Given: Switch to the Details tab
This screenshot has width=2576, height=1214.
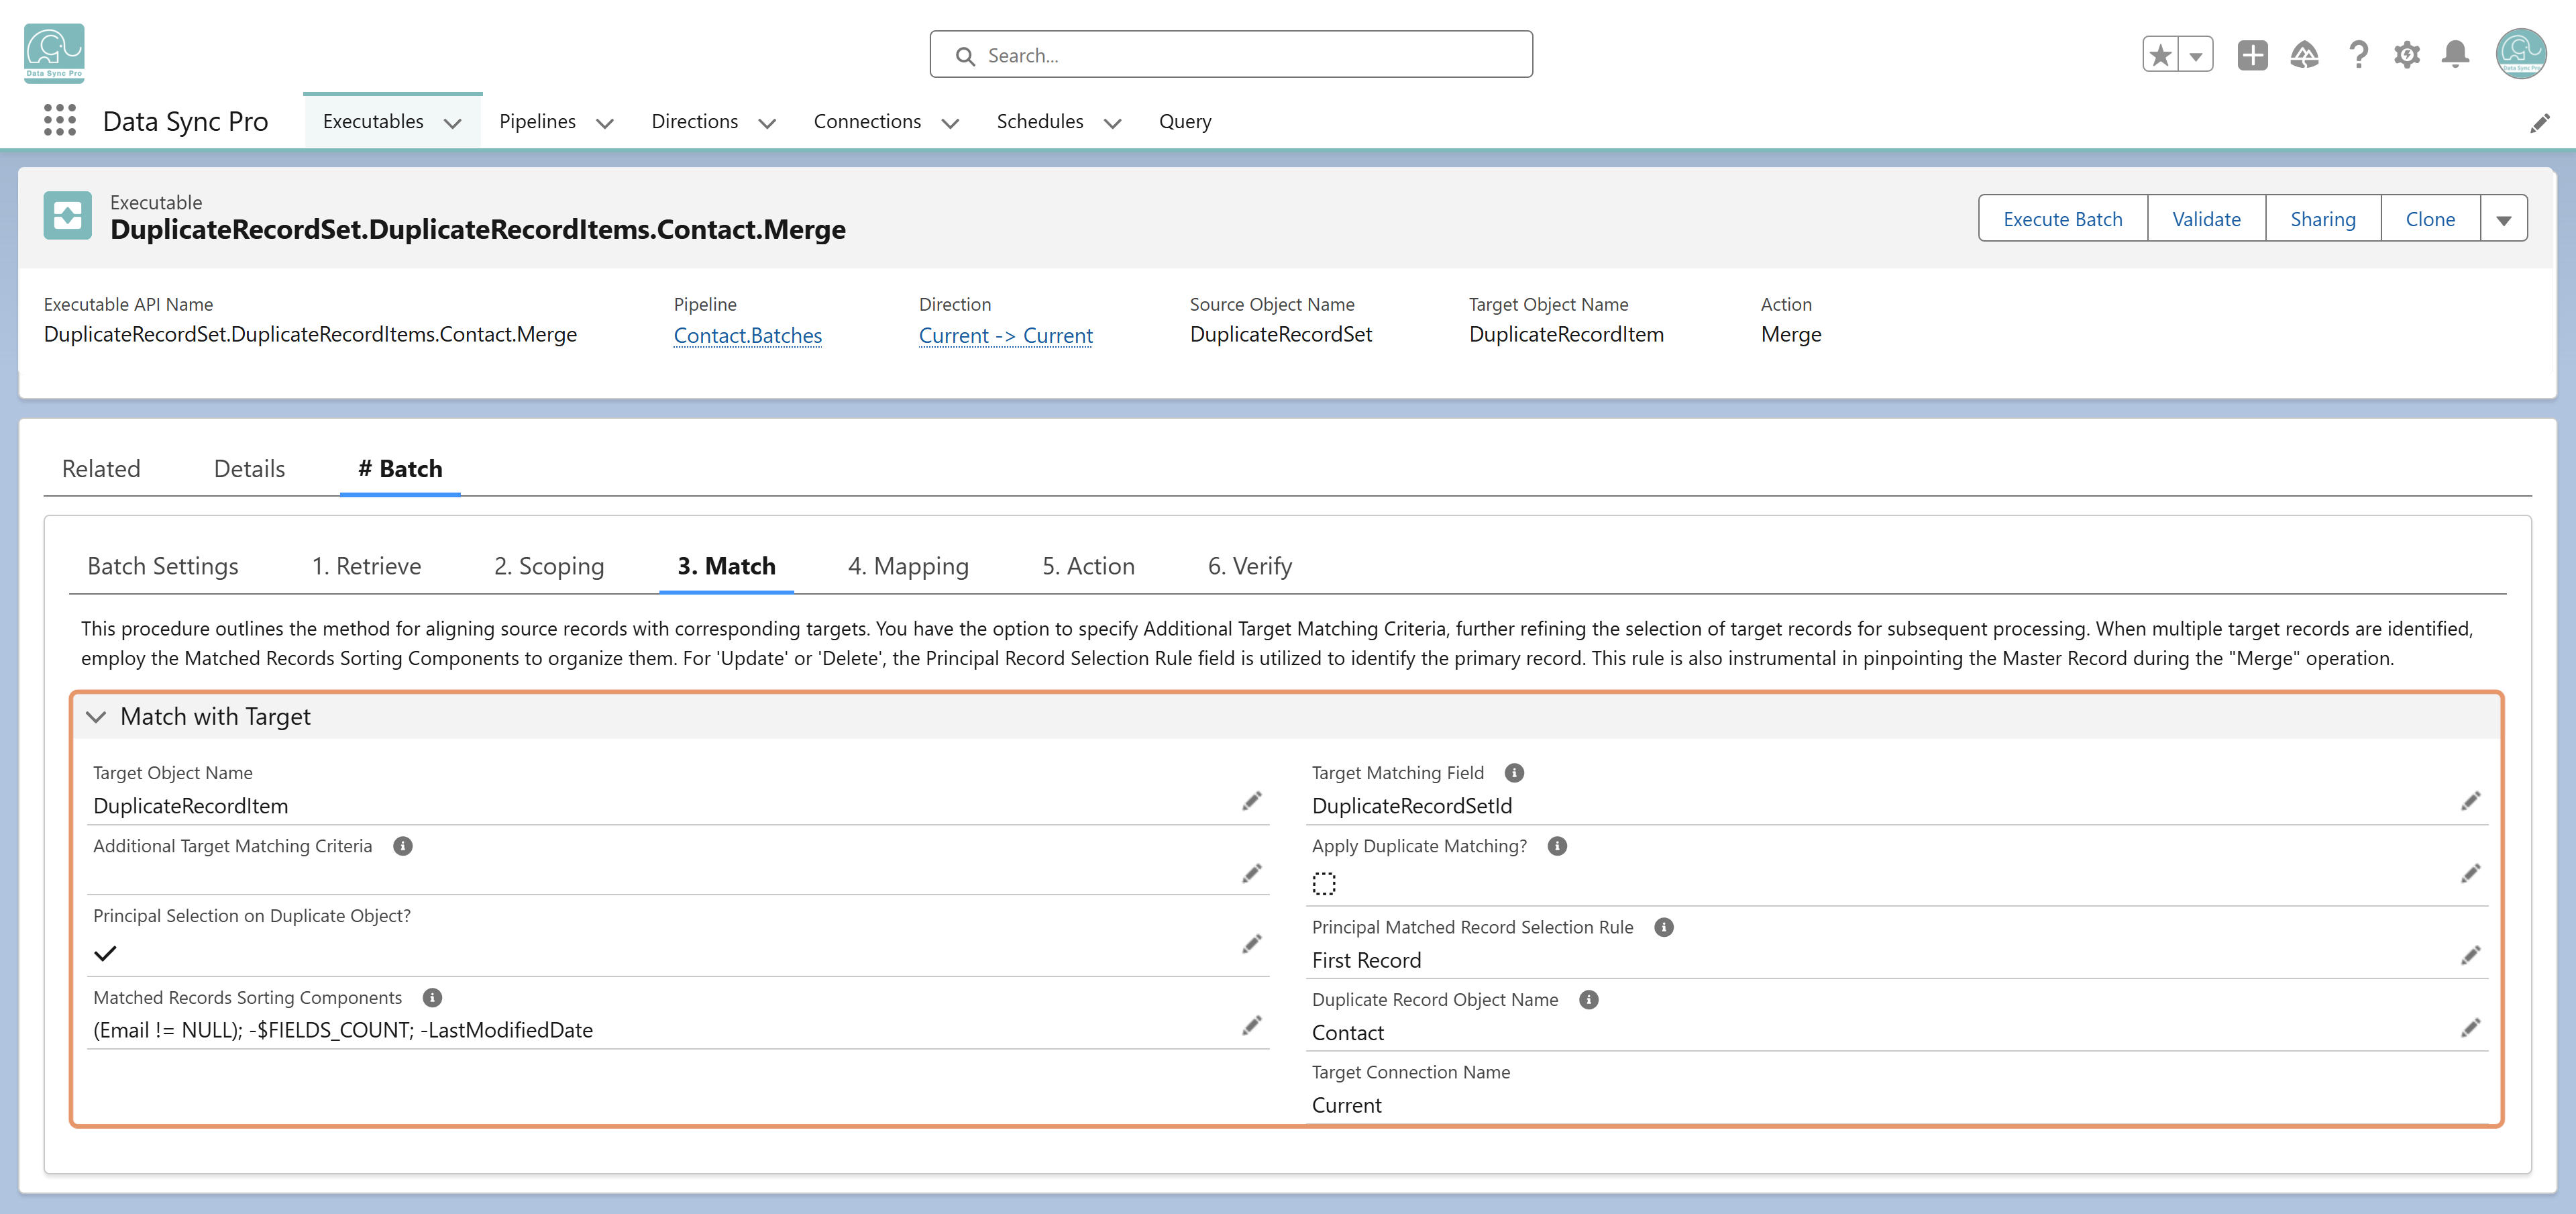Looking at the screenshot, I should tap(249, 468).
